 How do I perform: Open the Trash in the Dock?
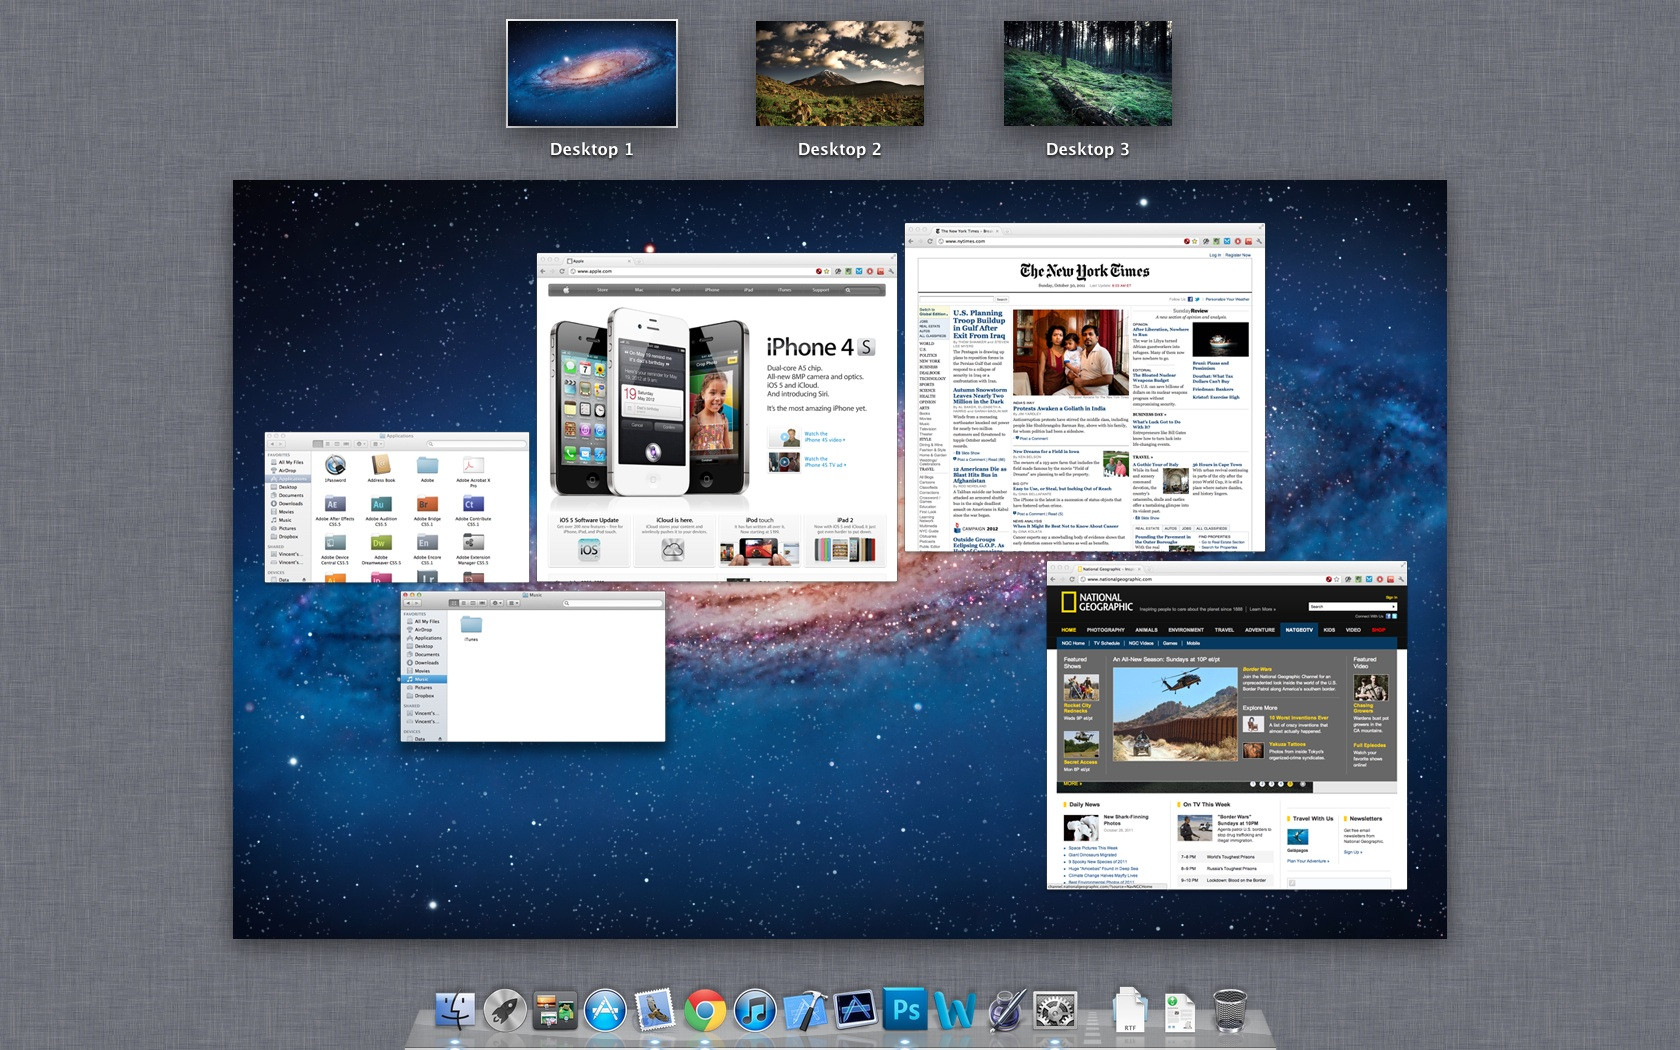(x=1230, y=1011)
